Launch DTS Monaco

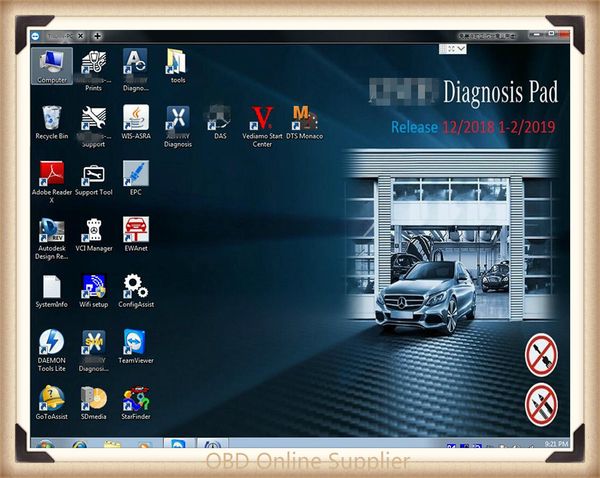pyautogui.click(x=305, y=122)
